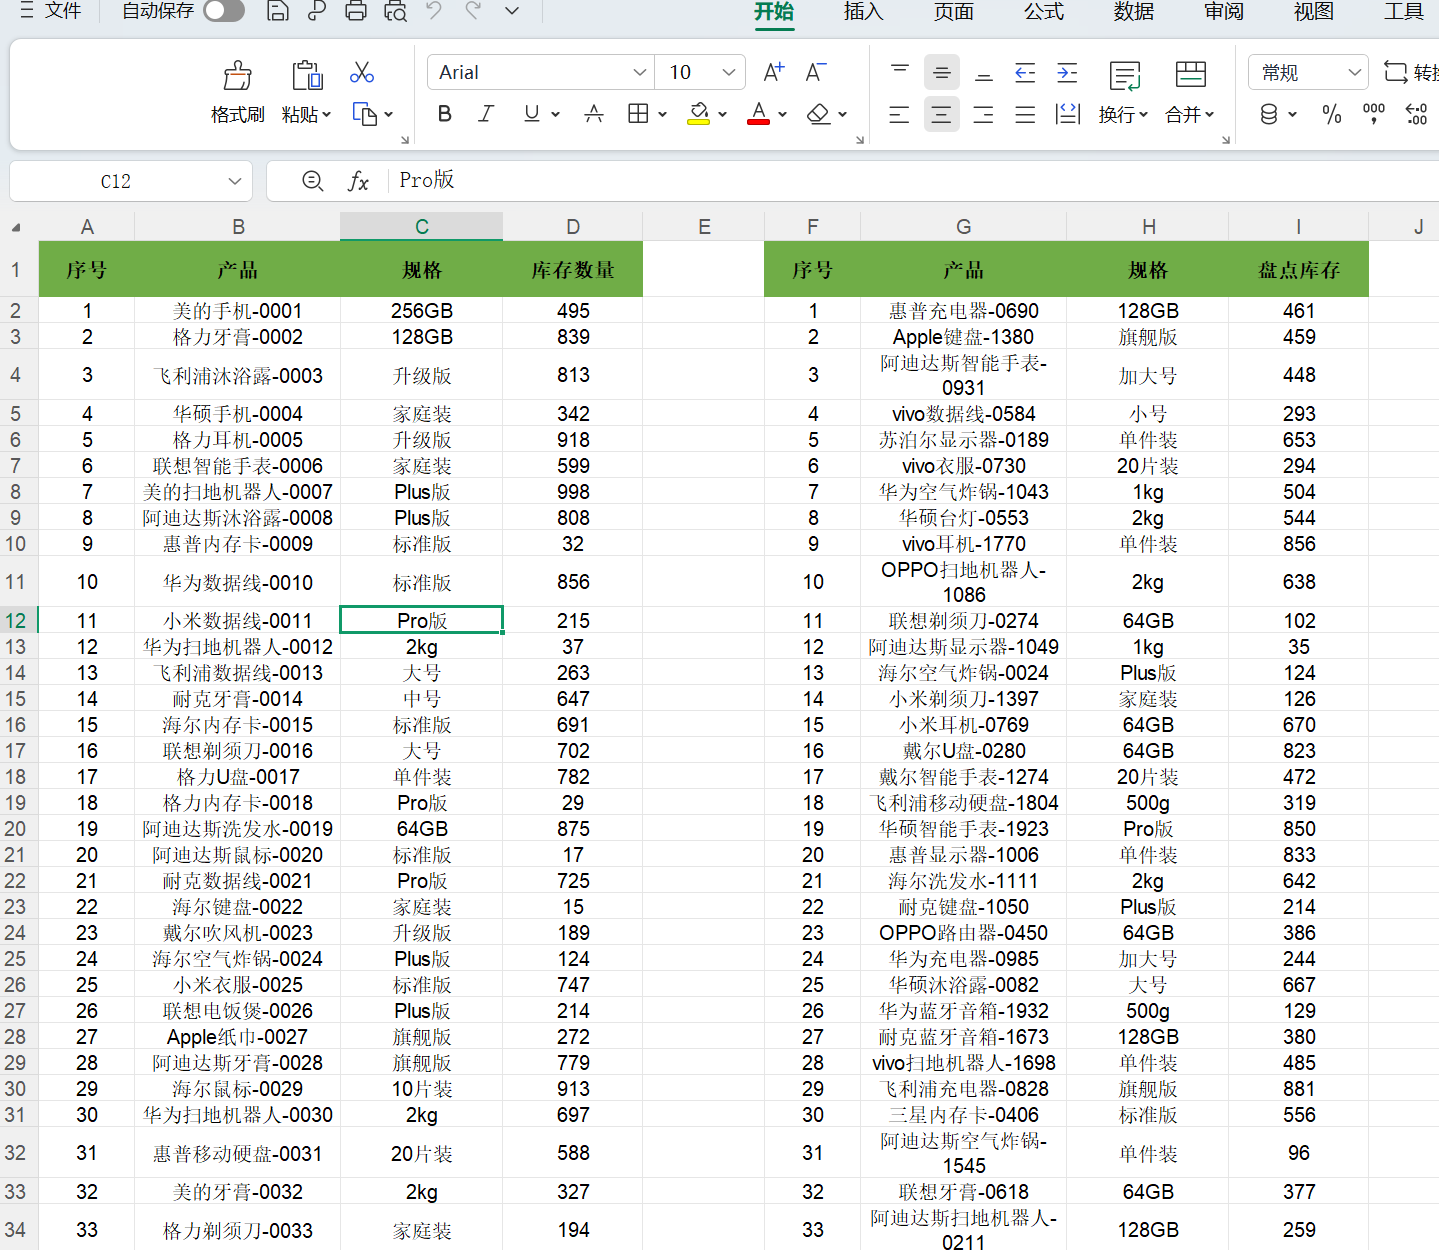Switch to the 公式 tab

click(x=1043, y=12)
